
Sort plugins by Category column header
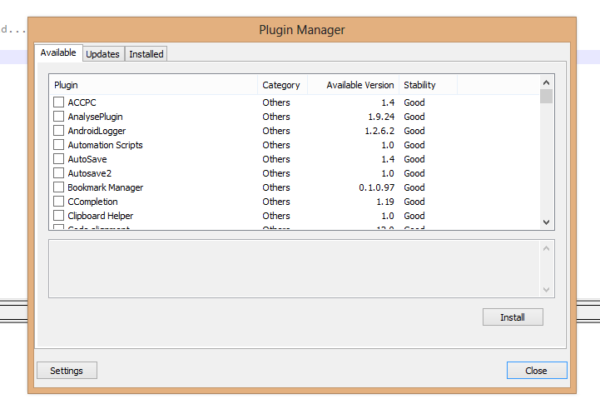(x=282, y=85)
